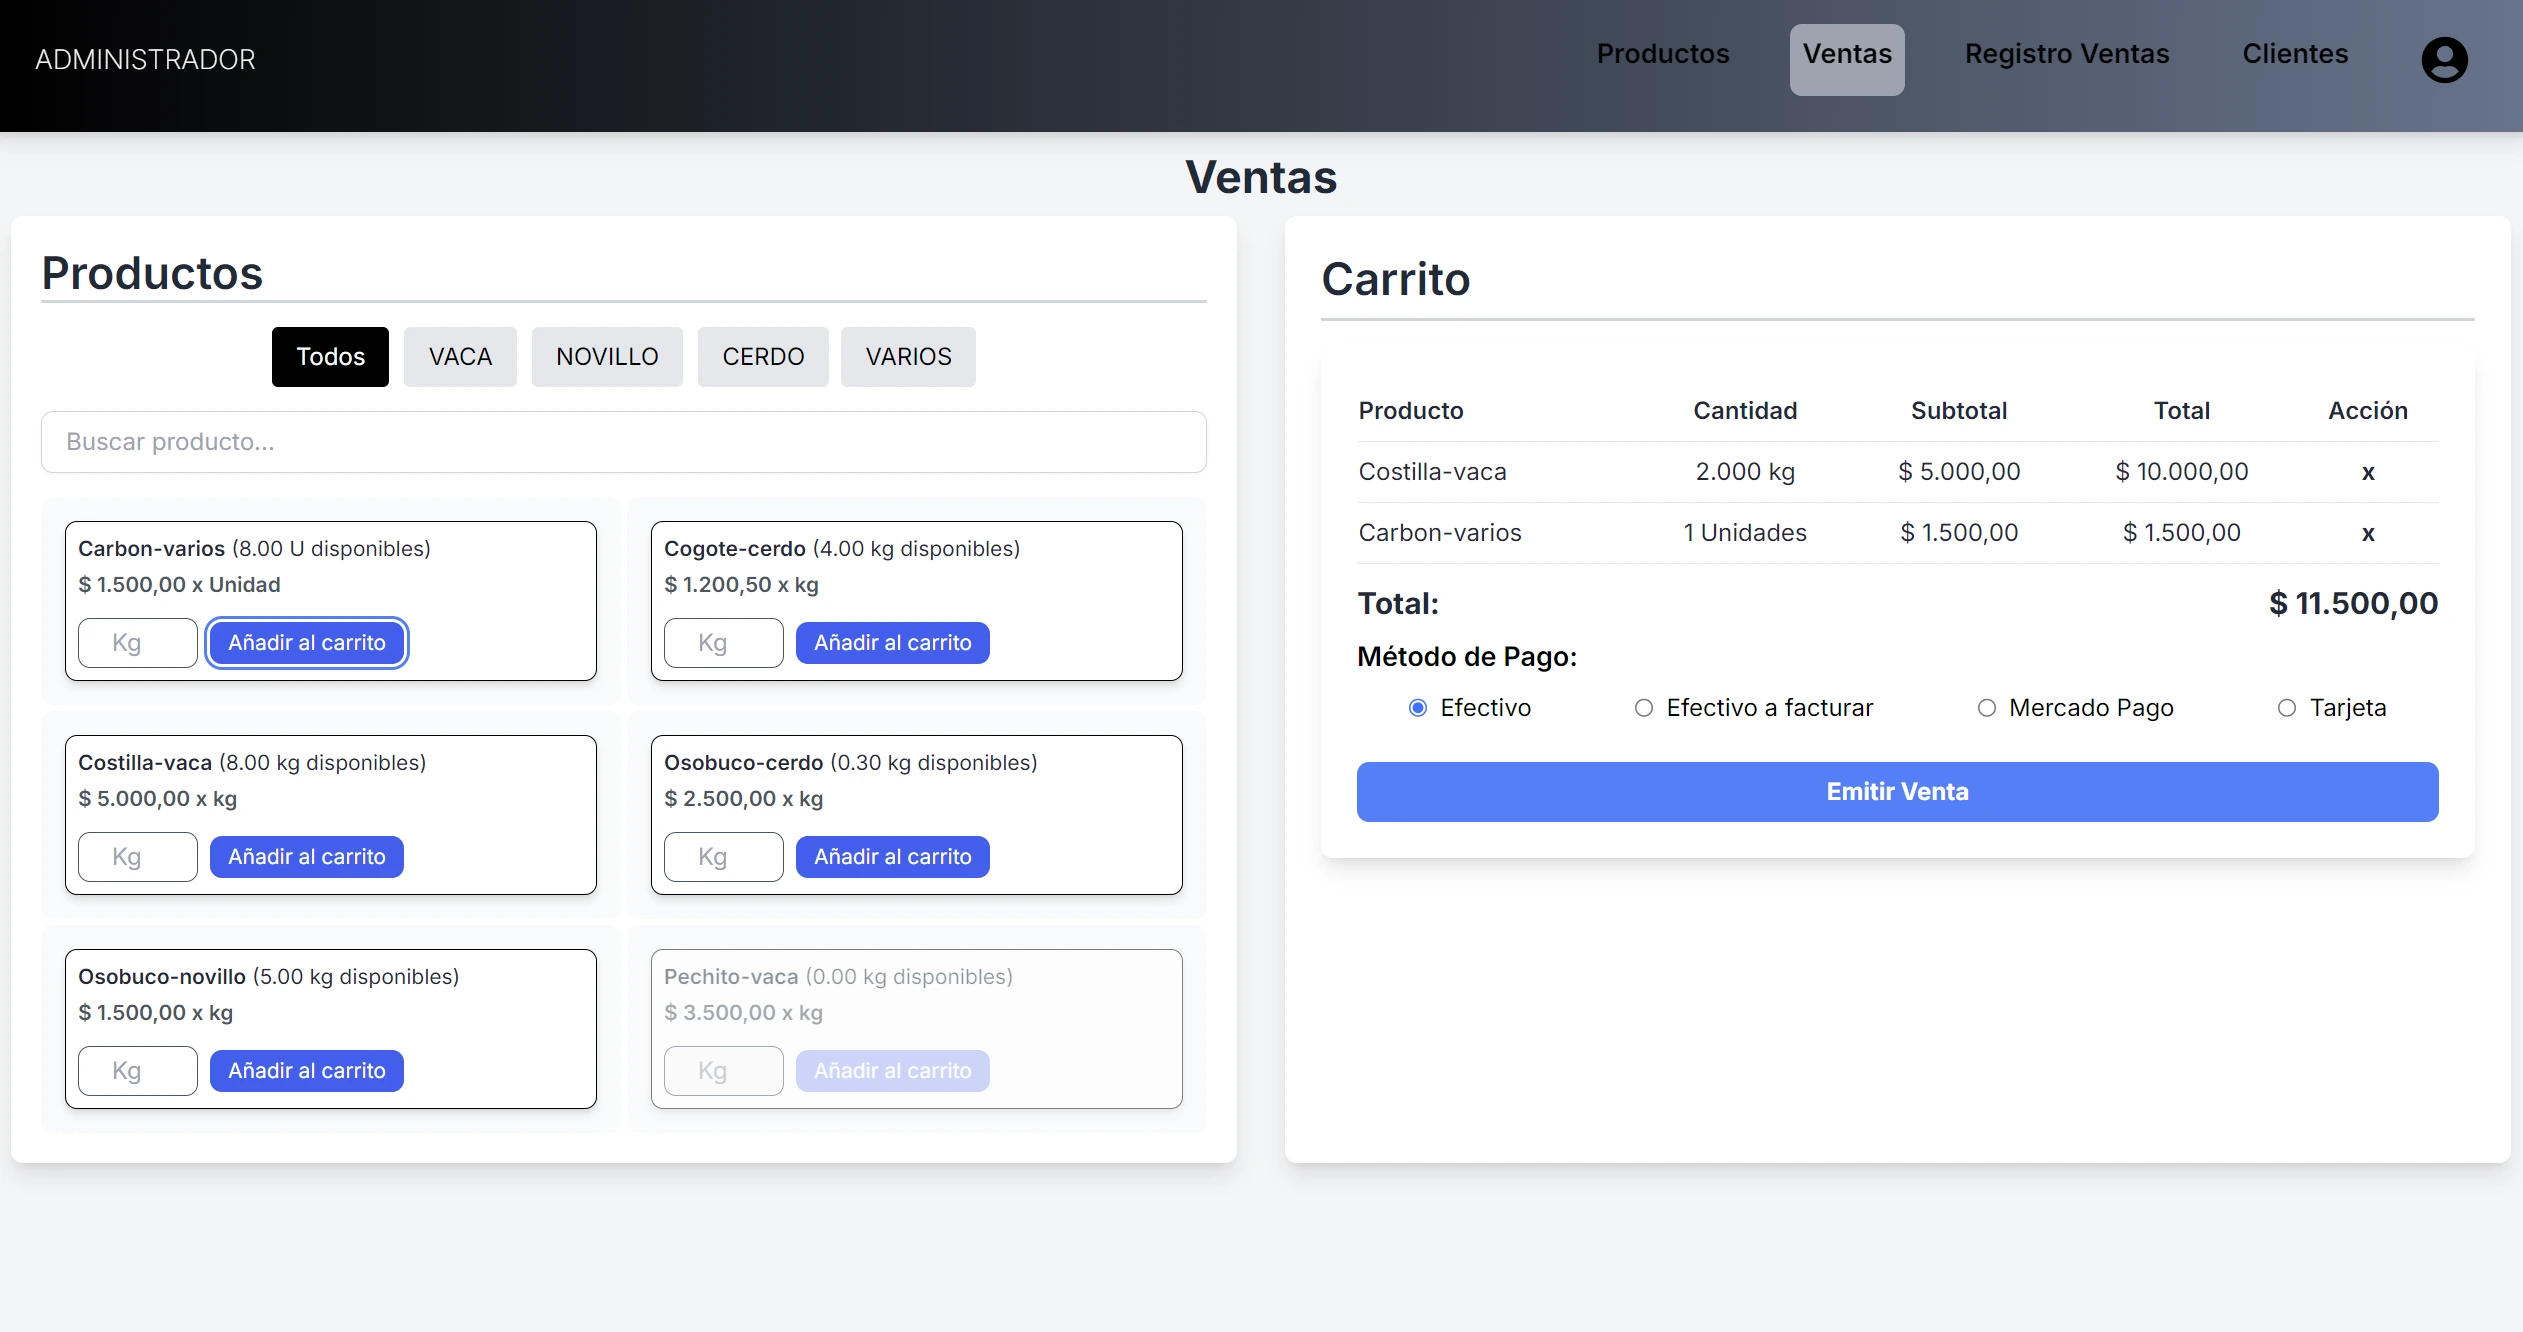The width and height of the screenshot is (2523, 1332).
Task: Filter products by NOVILLO category
Action: click(607, 357)
